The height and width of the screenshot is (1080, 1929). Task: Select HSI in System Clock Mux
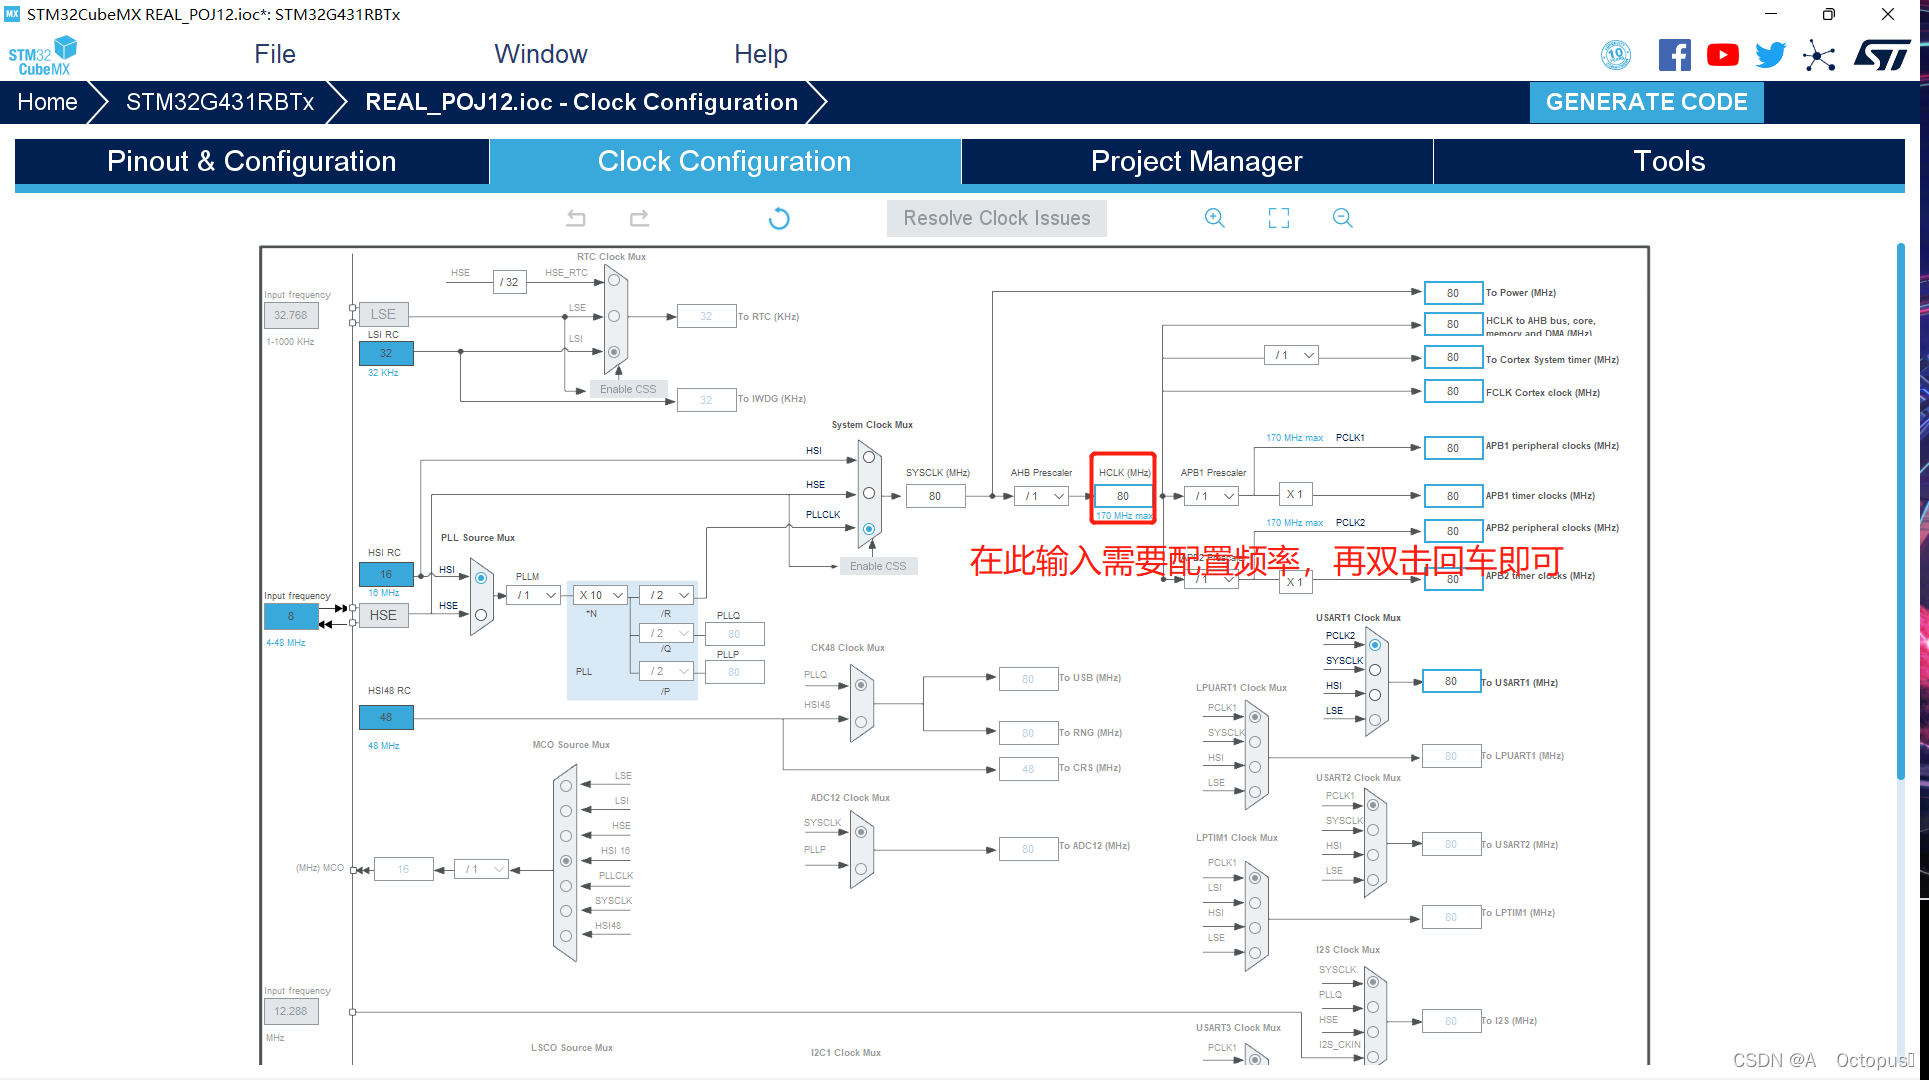tap(869, 457)
